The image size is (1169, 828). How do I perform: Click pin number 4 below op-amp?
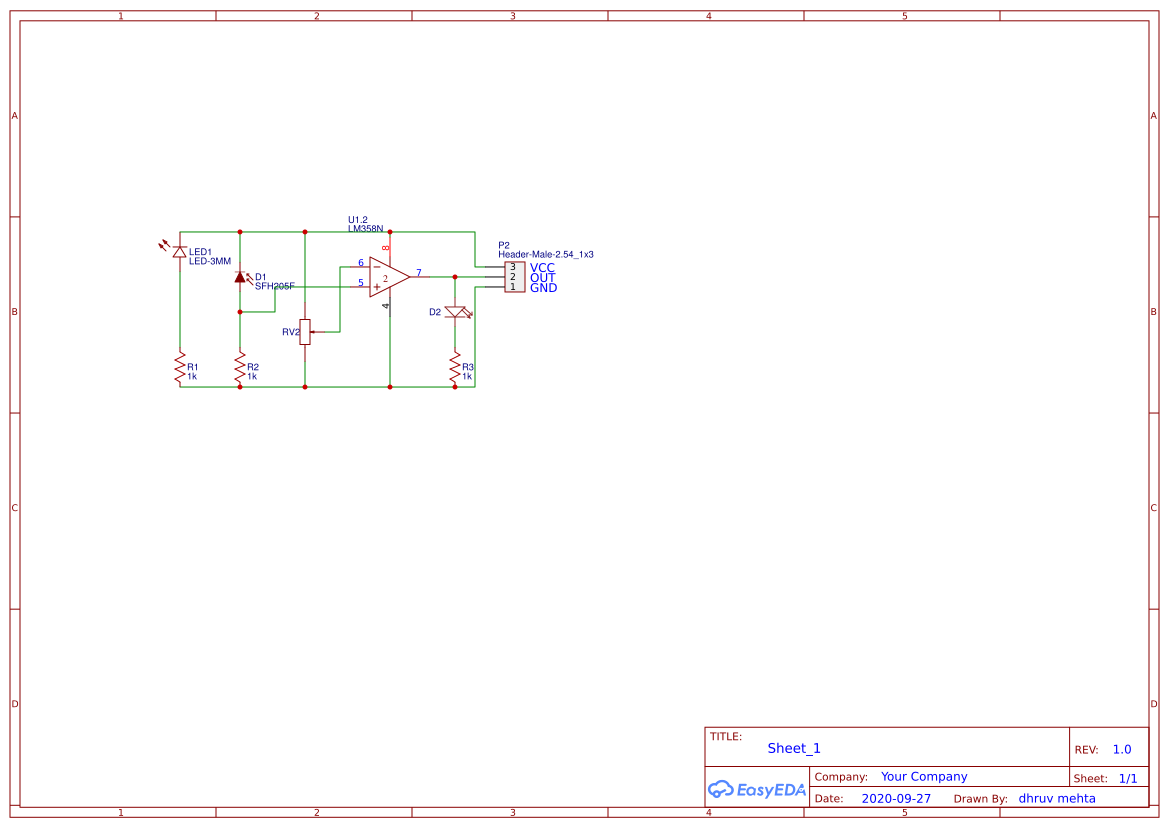click(385, 306)
